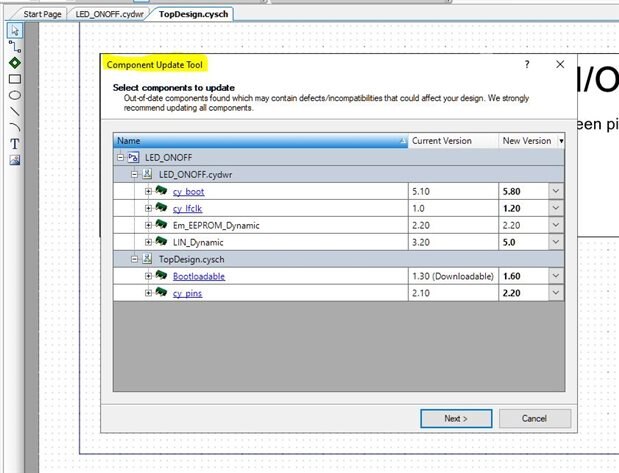Collapse the TopDesign.cysch tree node
The height and width of the screenshot is (473, 619).
[x=135, y=259]
